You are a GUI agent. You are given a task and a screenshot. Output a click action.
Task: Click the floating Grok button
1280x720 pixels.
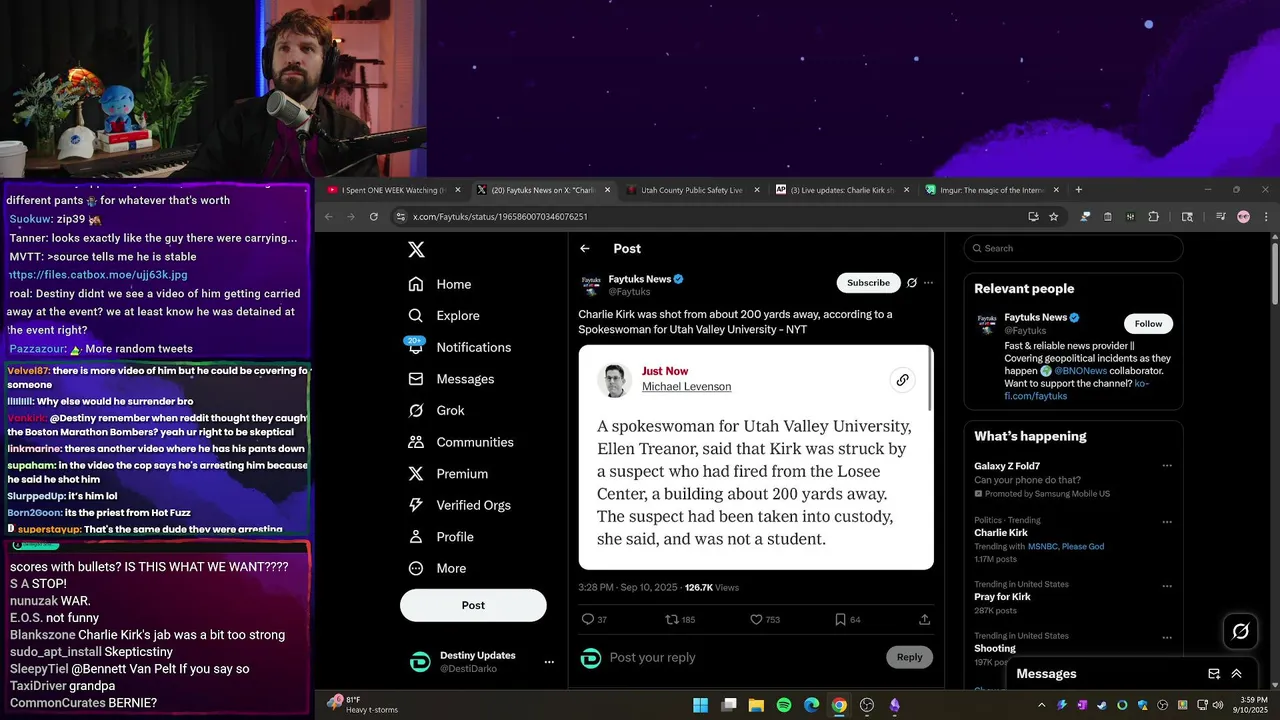[x=1241, y=631]
